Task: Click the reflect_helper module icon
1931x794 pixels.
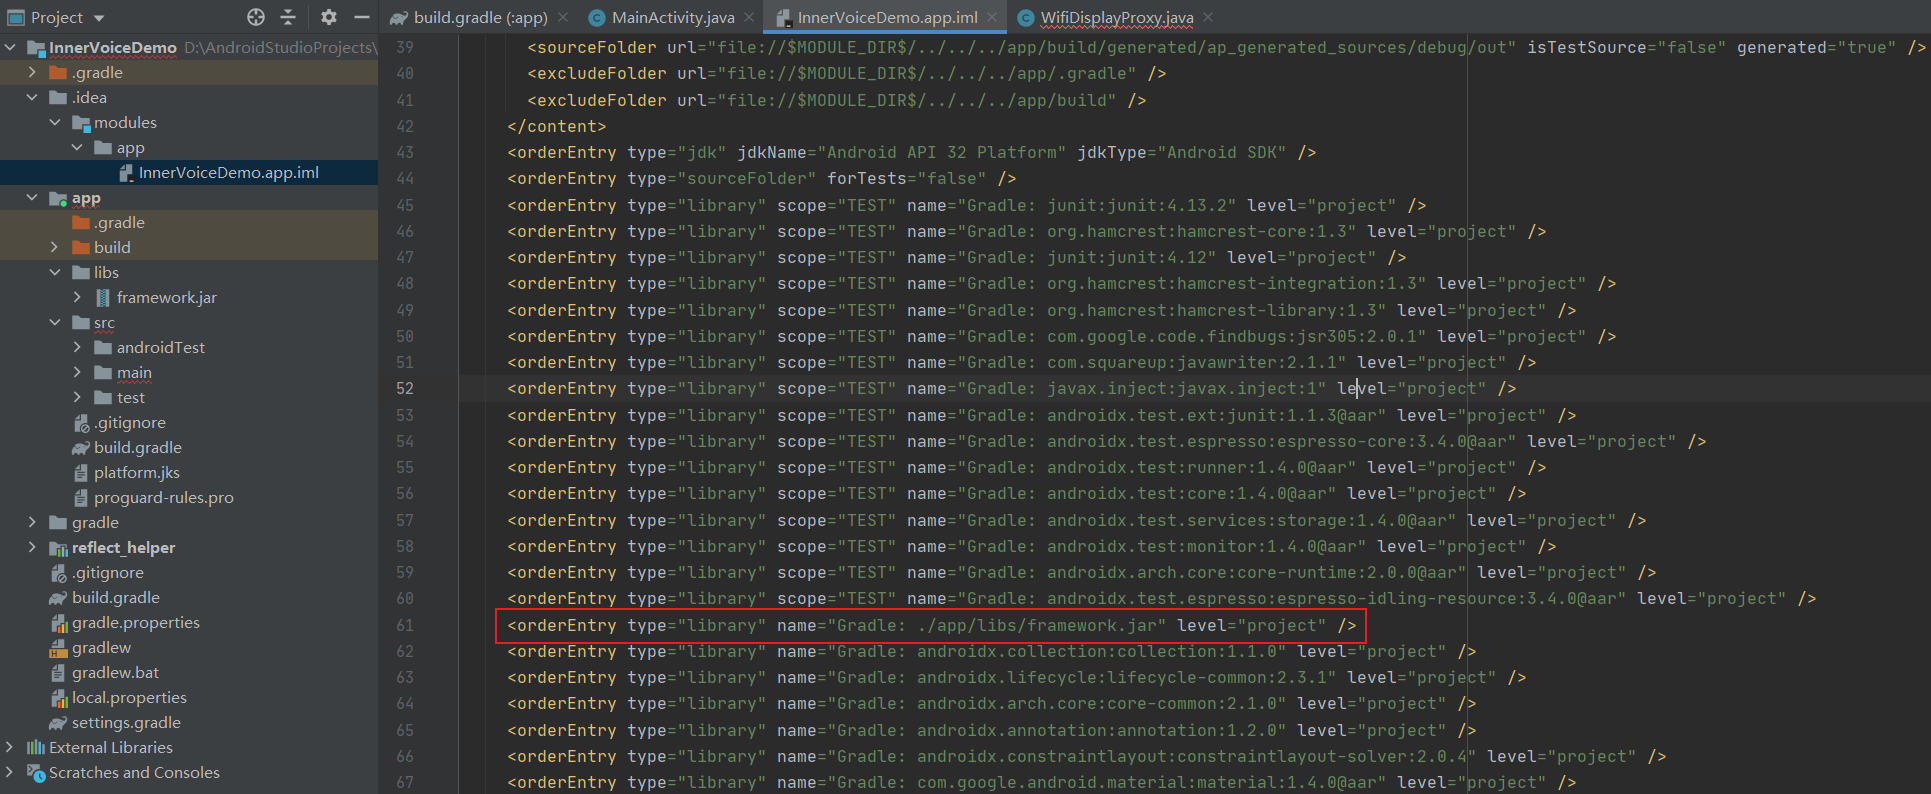Action: [x=58, y=547]
